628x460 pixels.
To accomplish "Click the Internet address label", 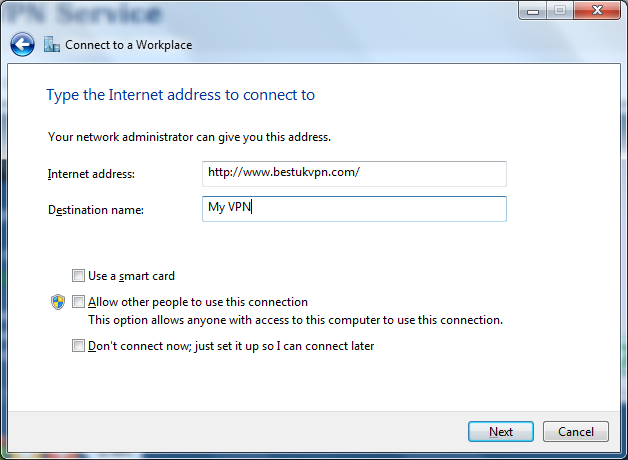I will (91, 174).
